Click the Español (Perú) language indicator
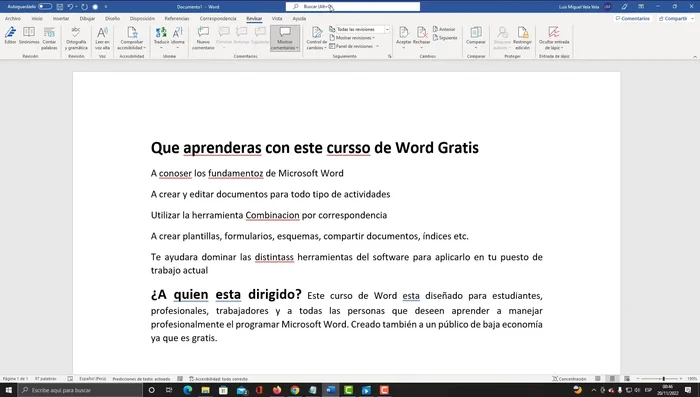 (x=92, y=379)
